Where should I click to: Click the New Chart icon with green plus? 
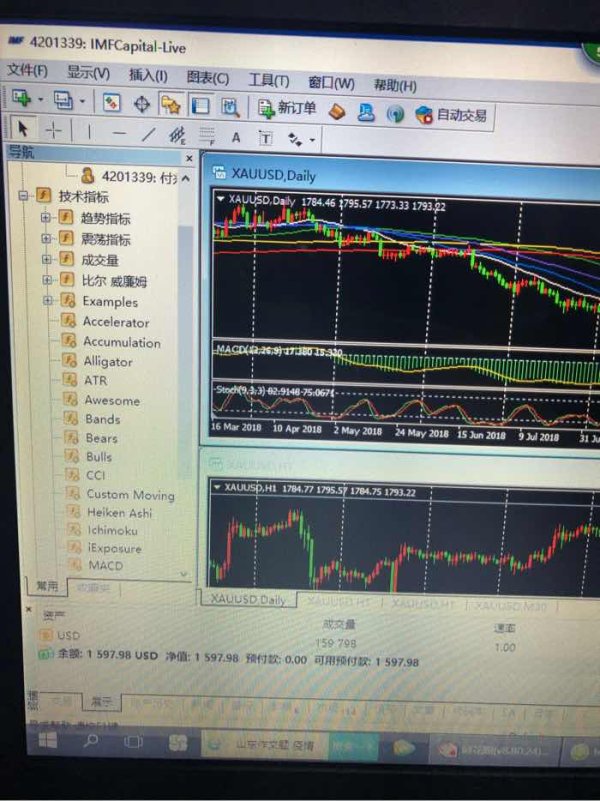21,98
